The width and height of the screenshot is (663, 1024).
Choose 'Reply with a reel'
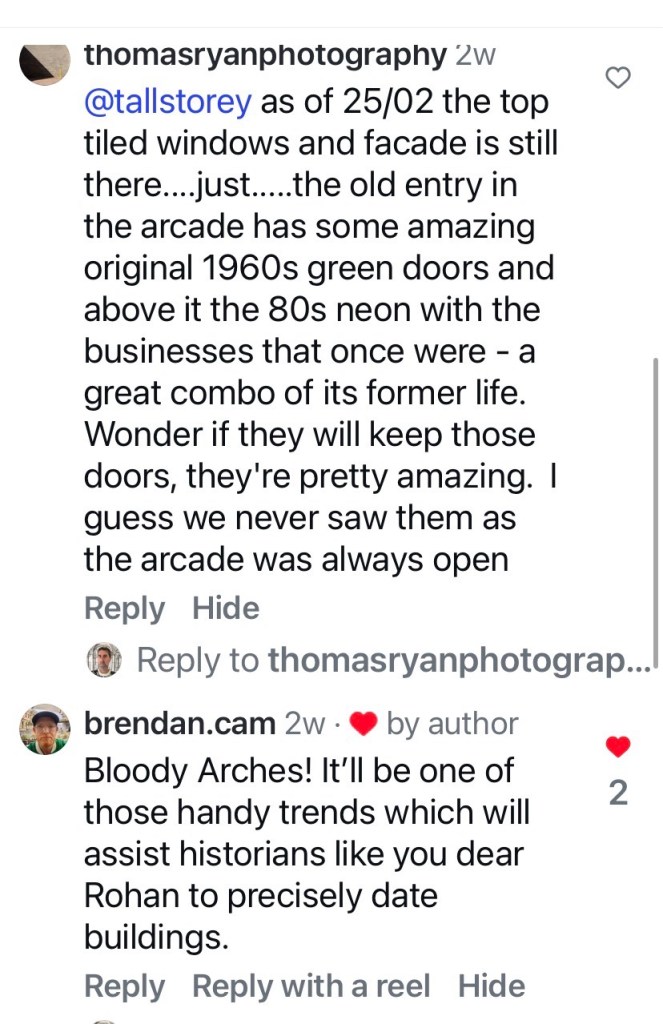pos(311,986)
